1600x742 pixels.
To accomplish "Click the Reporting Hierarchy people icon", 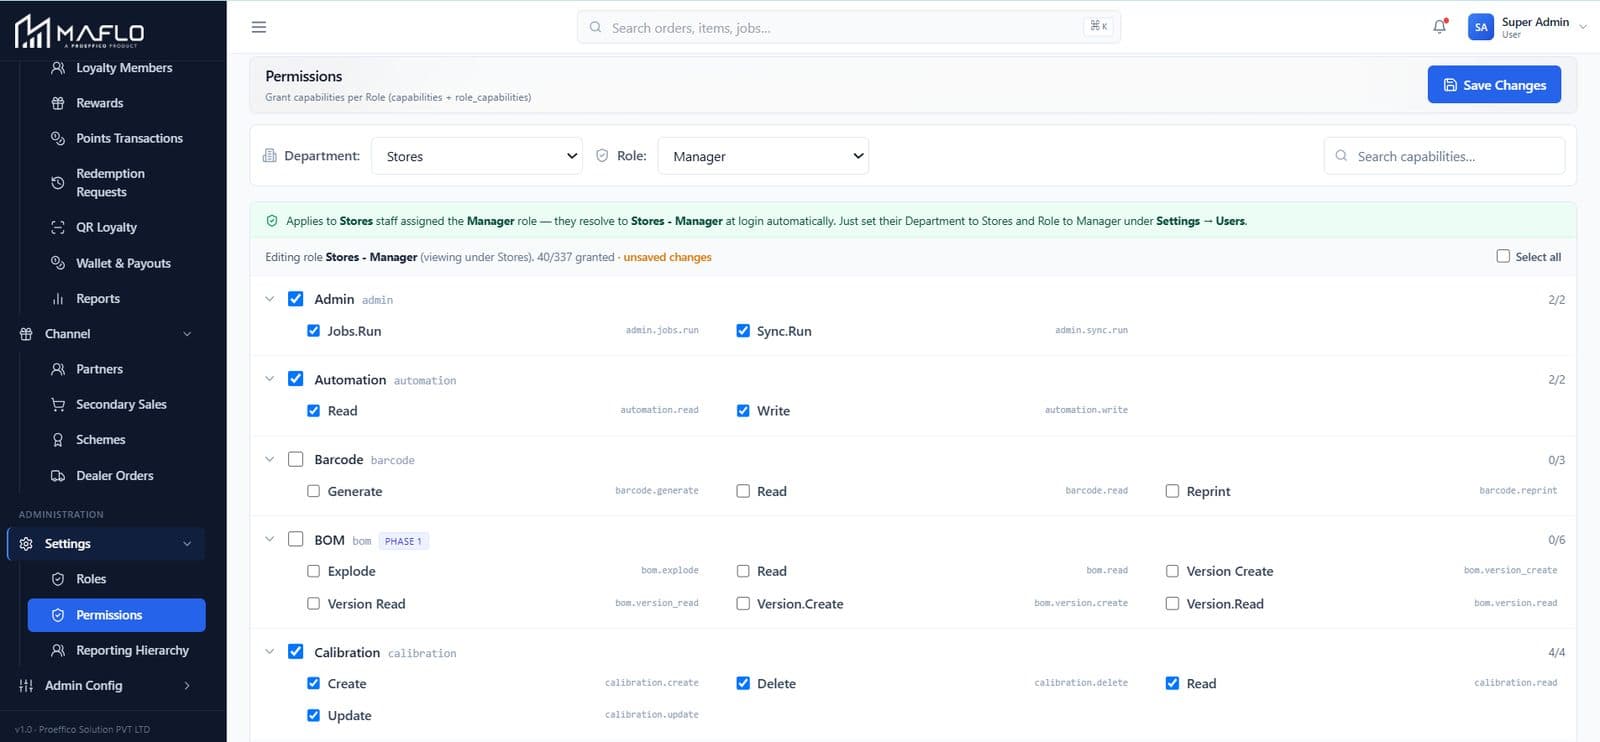I will tap(58, 650).
